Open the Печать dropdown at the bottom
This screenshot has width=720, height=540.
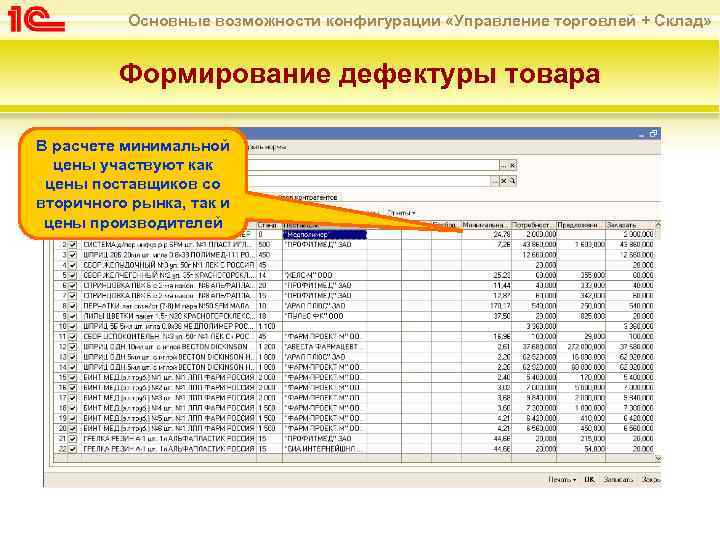562,479
